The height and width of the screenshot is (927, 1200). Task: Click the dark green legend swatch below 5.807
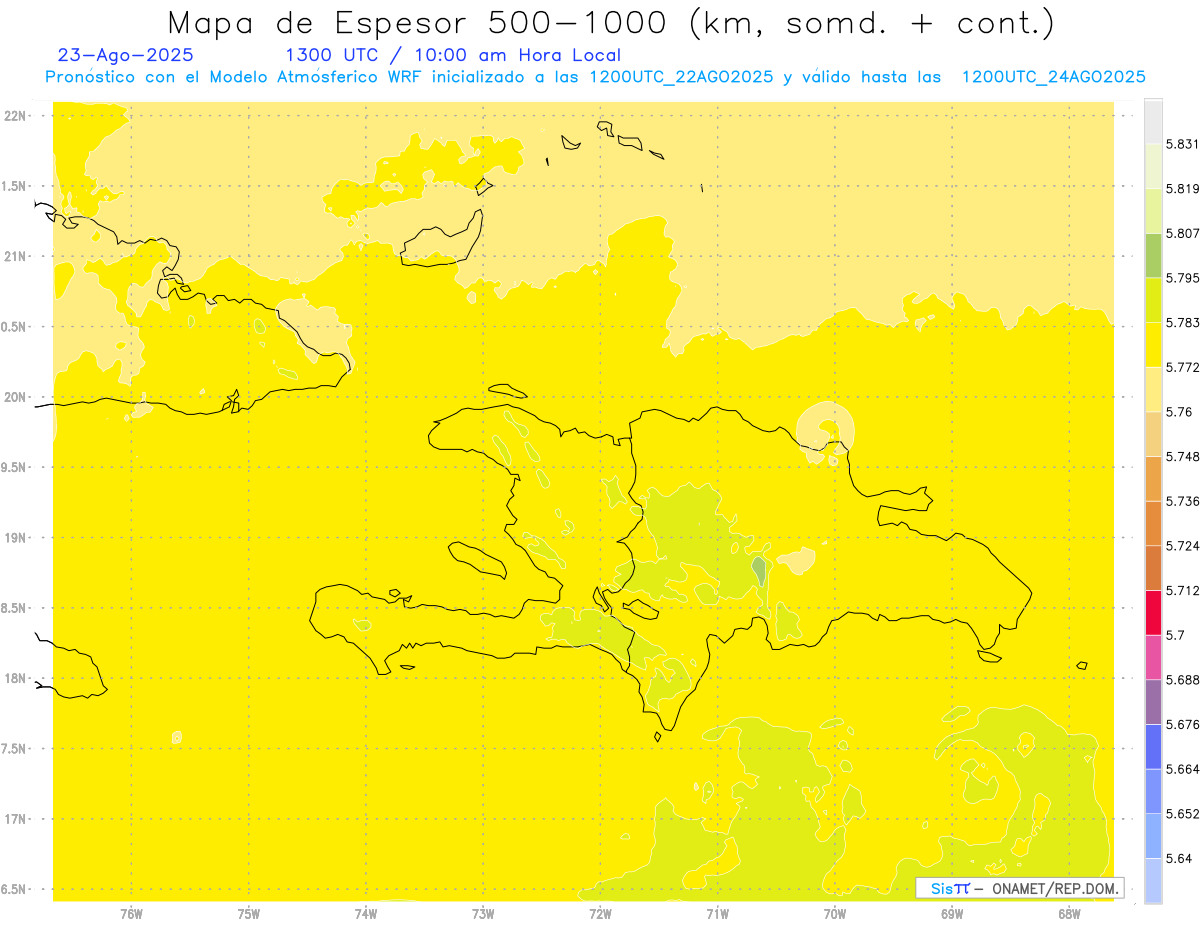pos(1153,255)
